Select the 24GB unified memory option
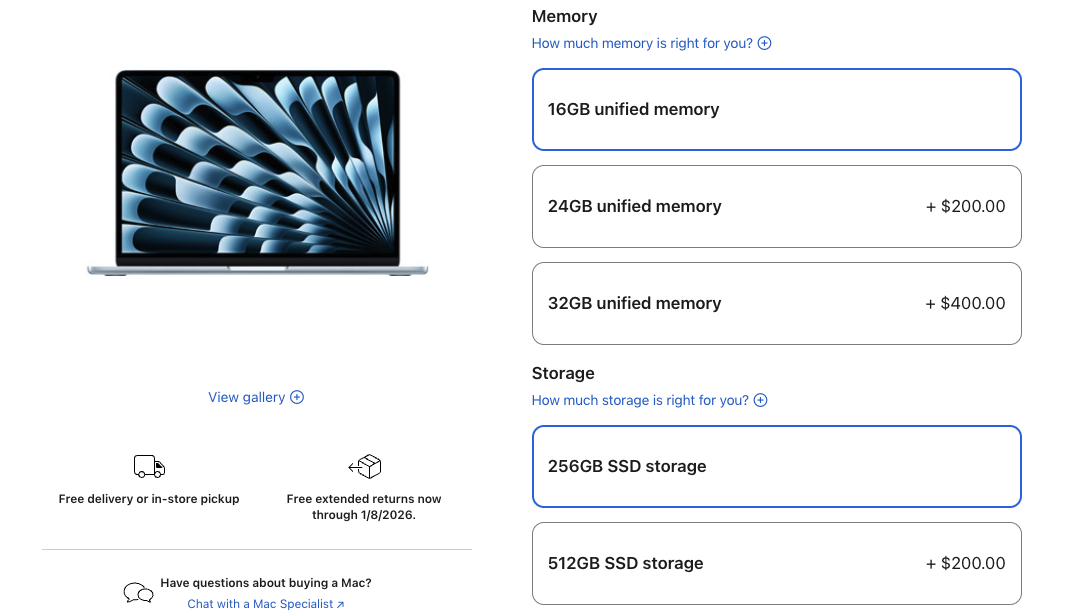Image resolution: width=1089 pixels, height=611 pixels. click(x=777, y=206)
